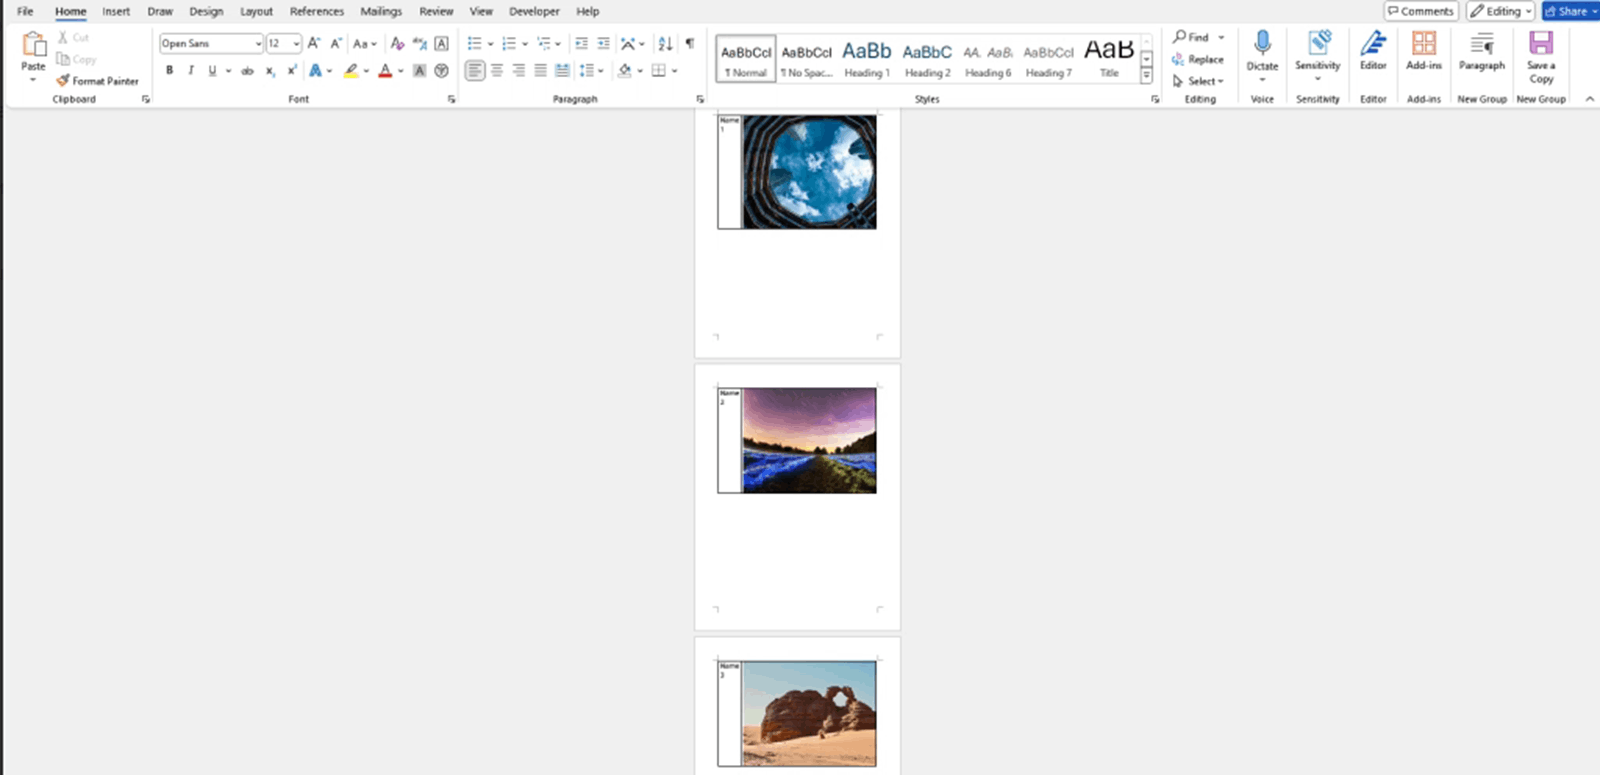1600x775 pixels.
Task: Clear all formatting with eraser icon
Action: [397, 43]
